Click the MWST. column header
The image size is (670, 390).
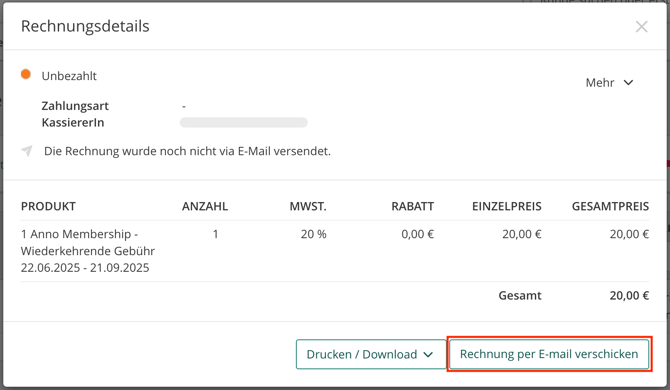click(x=308, y=206)
